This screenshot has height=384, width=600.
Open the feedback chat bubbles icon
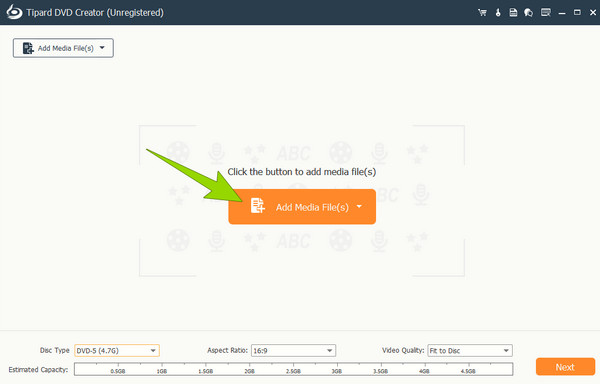pyautogui.click(x=528, y=13)
